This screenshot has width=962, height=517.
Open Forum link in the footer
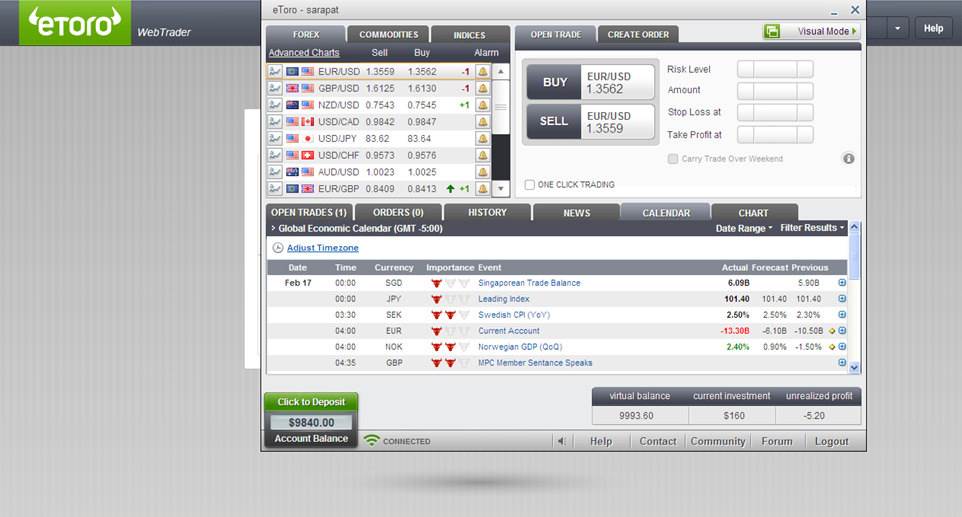(777, 441)
